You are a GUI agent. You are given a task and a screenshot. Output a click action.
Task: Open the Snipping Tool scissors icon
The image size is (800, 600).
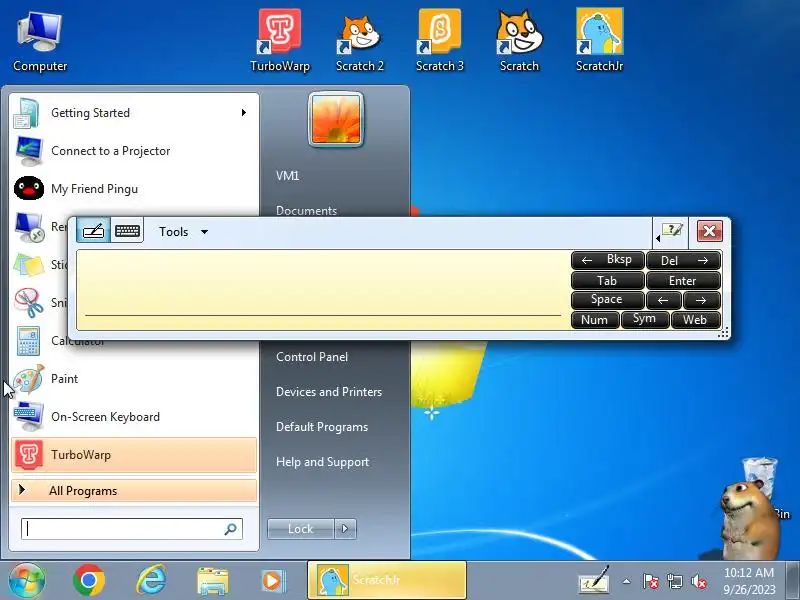coord(28,303)
